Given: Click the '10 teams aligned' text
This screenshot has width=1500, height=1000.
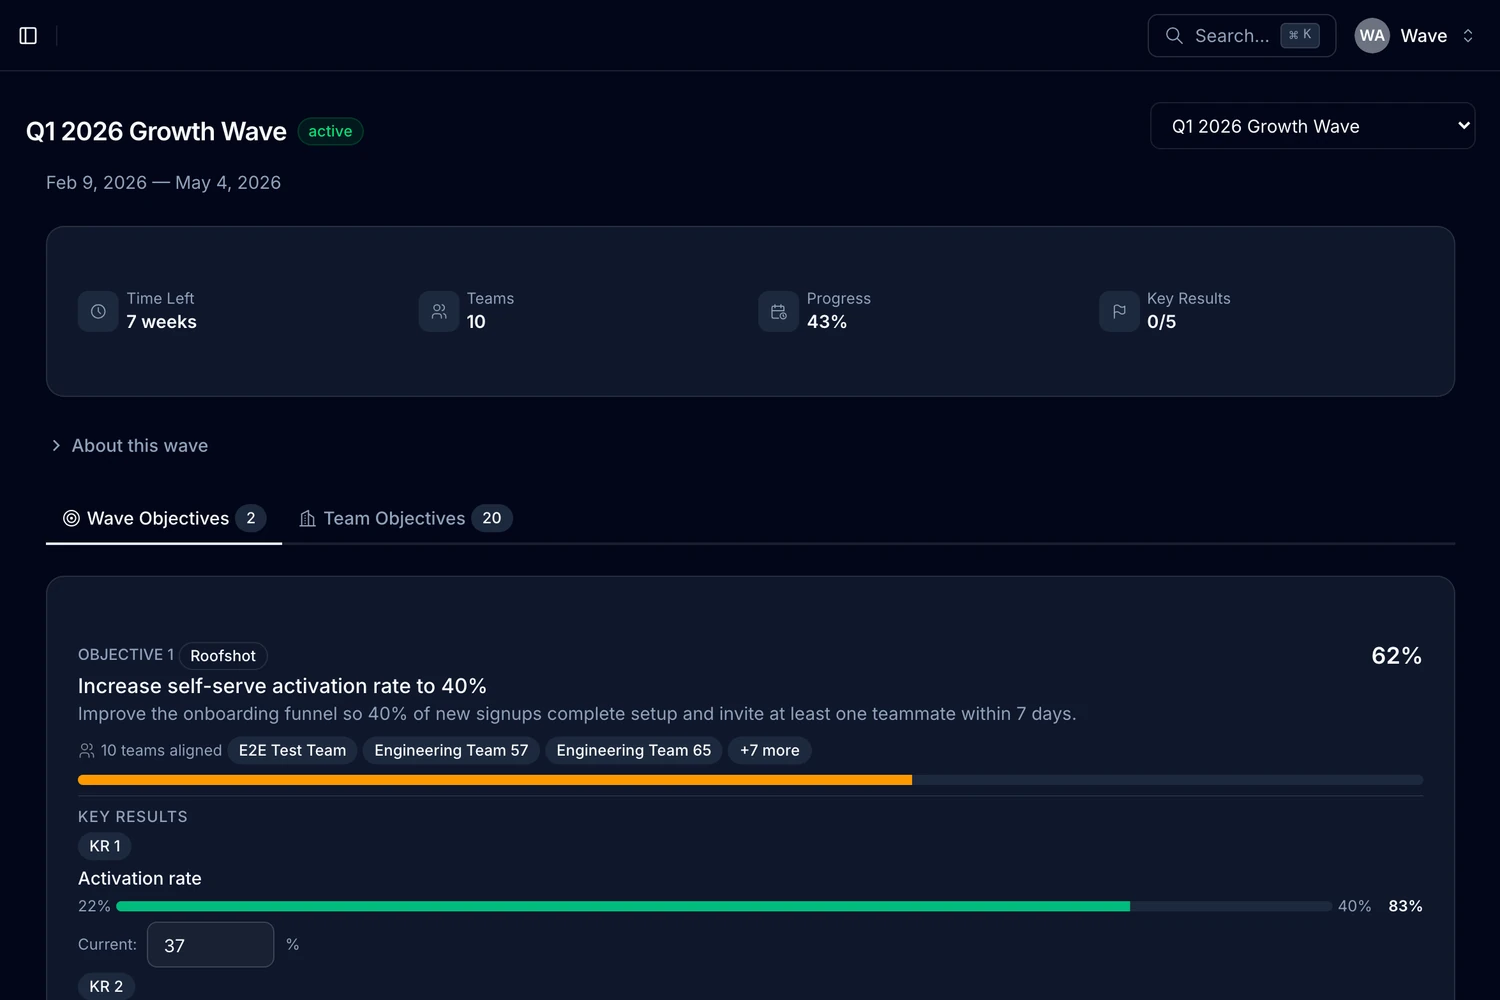Looking at the screenshot, I should coord(161,750).
